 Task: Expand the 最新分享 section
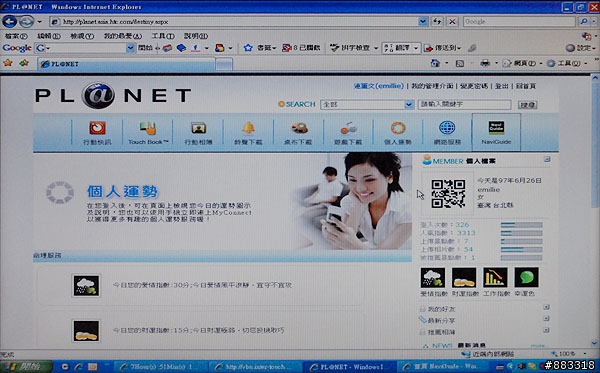546,318
